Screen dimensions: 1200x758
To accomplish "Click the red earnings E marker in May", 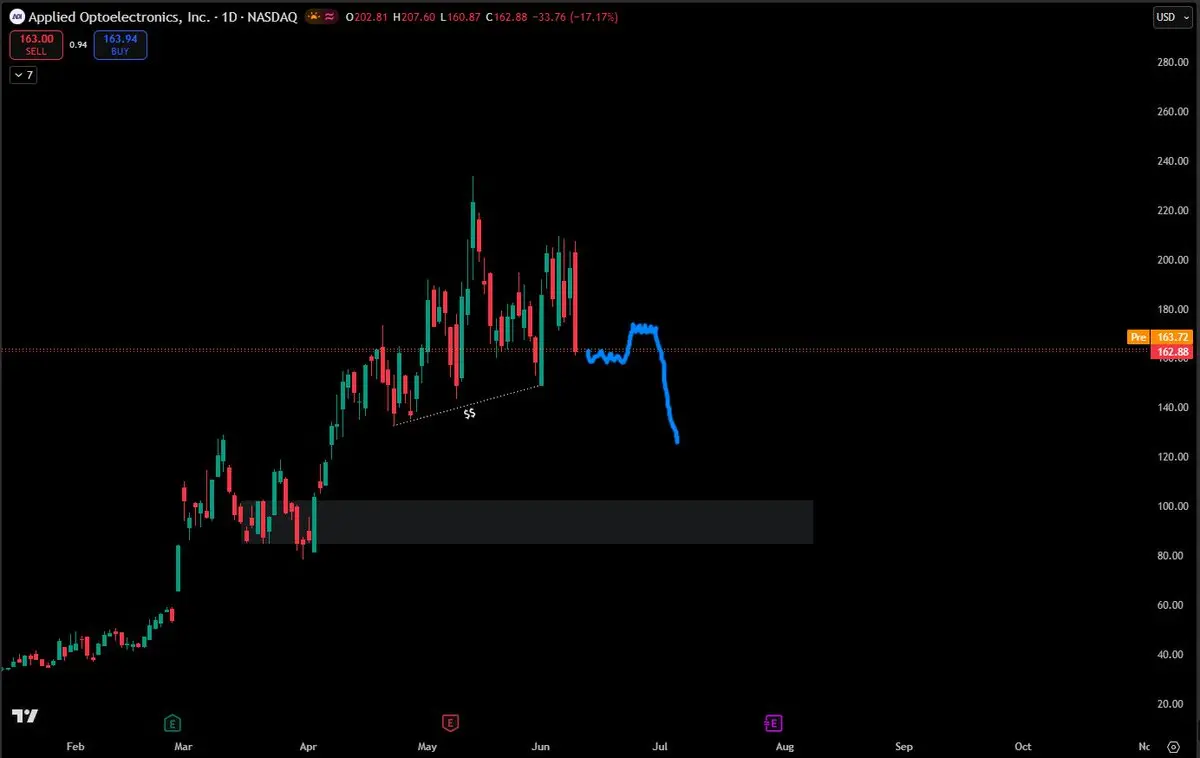I will [450, 721].
